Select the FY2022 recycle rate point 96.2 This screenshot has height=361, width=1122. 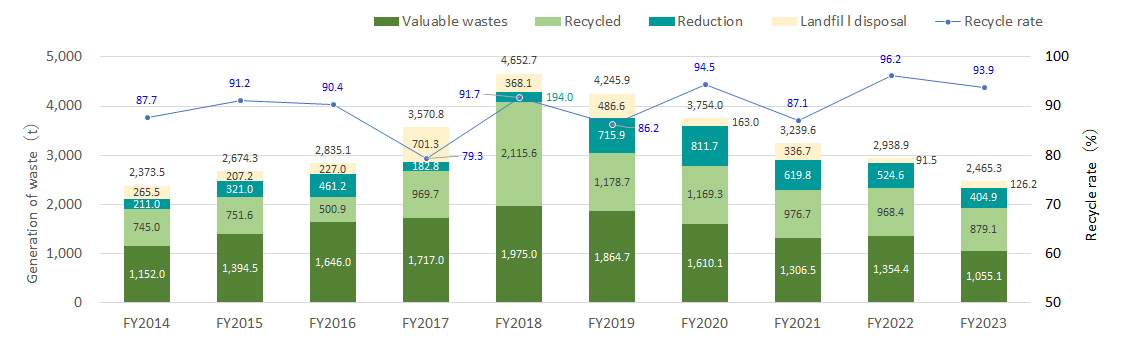click(891, 75)
